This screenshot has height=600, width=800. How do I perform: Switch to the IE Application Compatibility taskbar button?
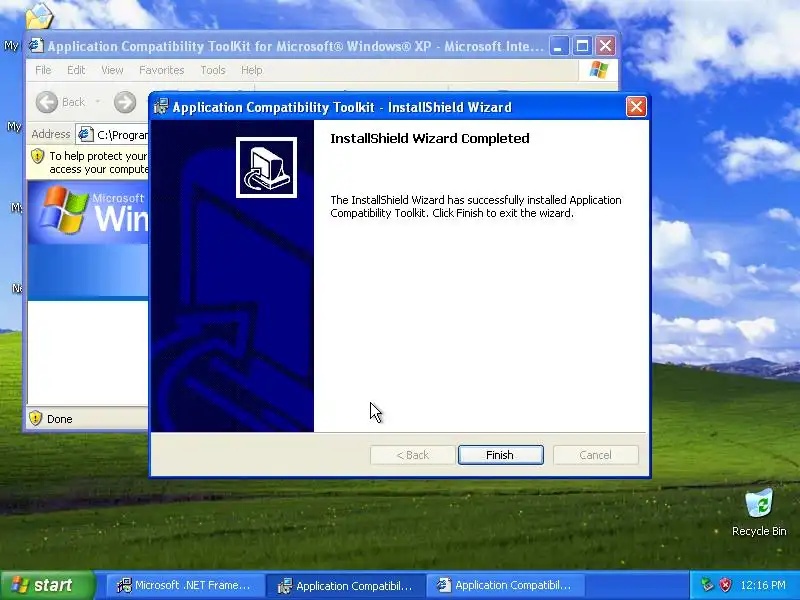click(x=505, y=585)
